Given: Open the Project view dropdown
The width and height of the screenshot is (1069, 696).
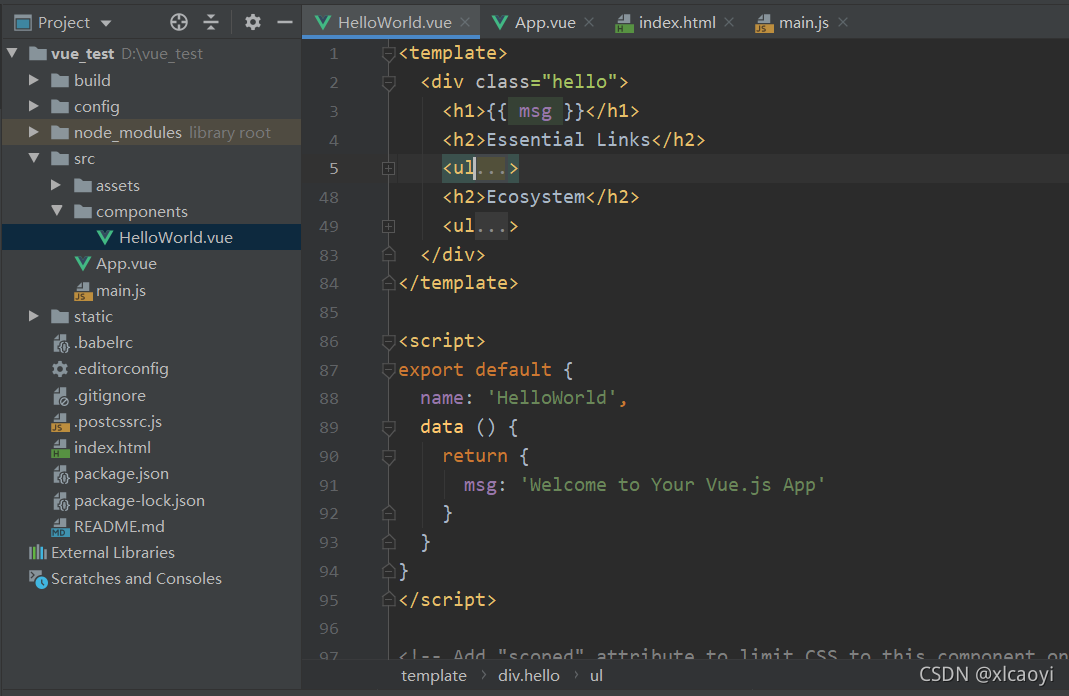Looking at the screenshot, I should 106,23.
